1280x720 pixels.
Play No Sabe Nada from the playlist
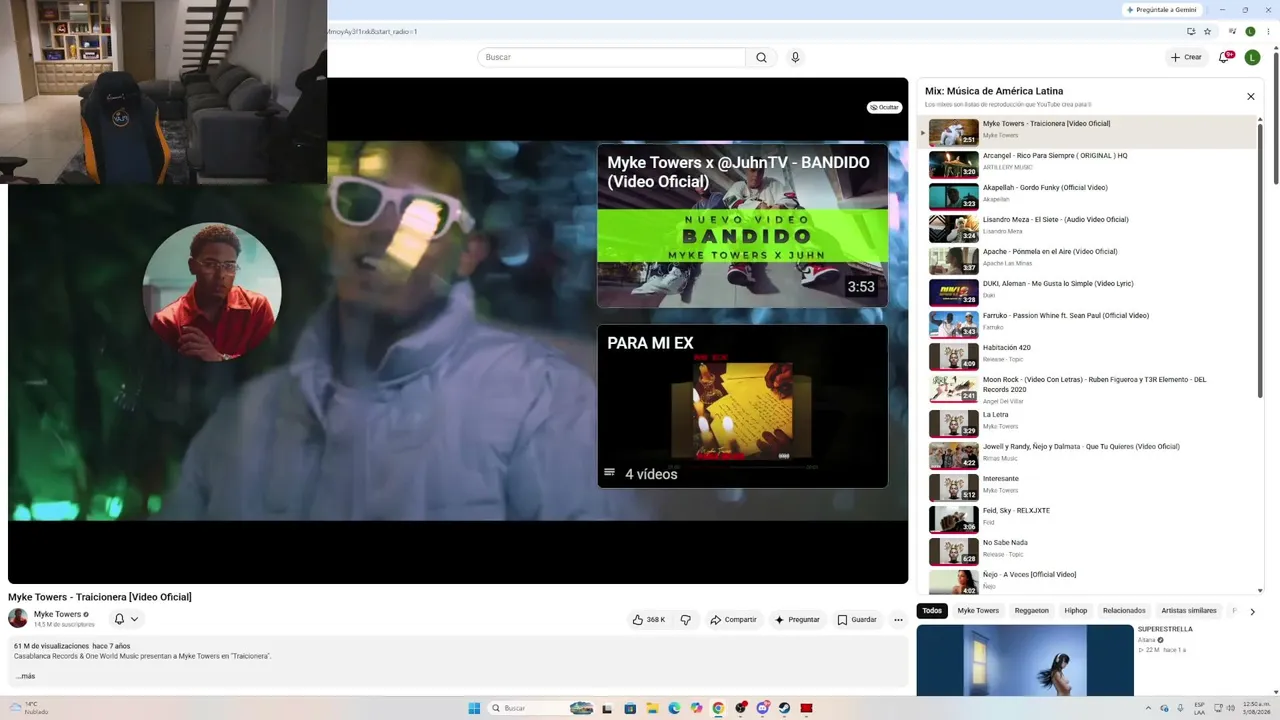pyautogui.click(x=1087, y=551)
